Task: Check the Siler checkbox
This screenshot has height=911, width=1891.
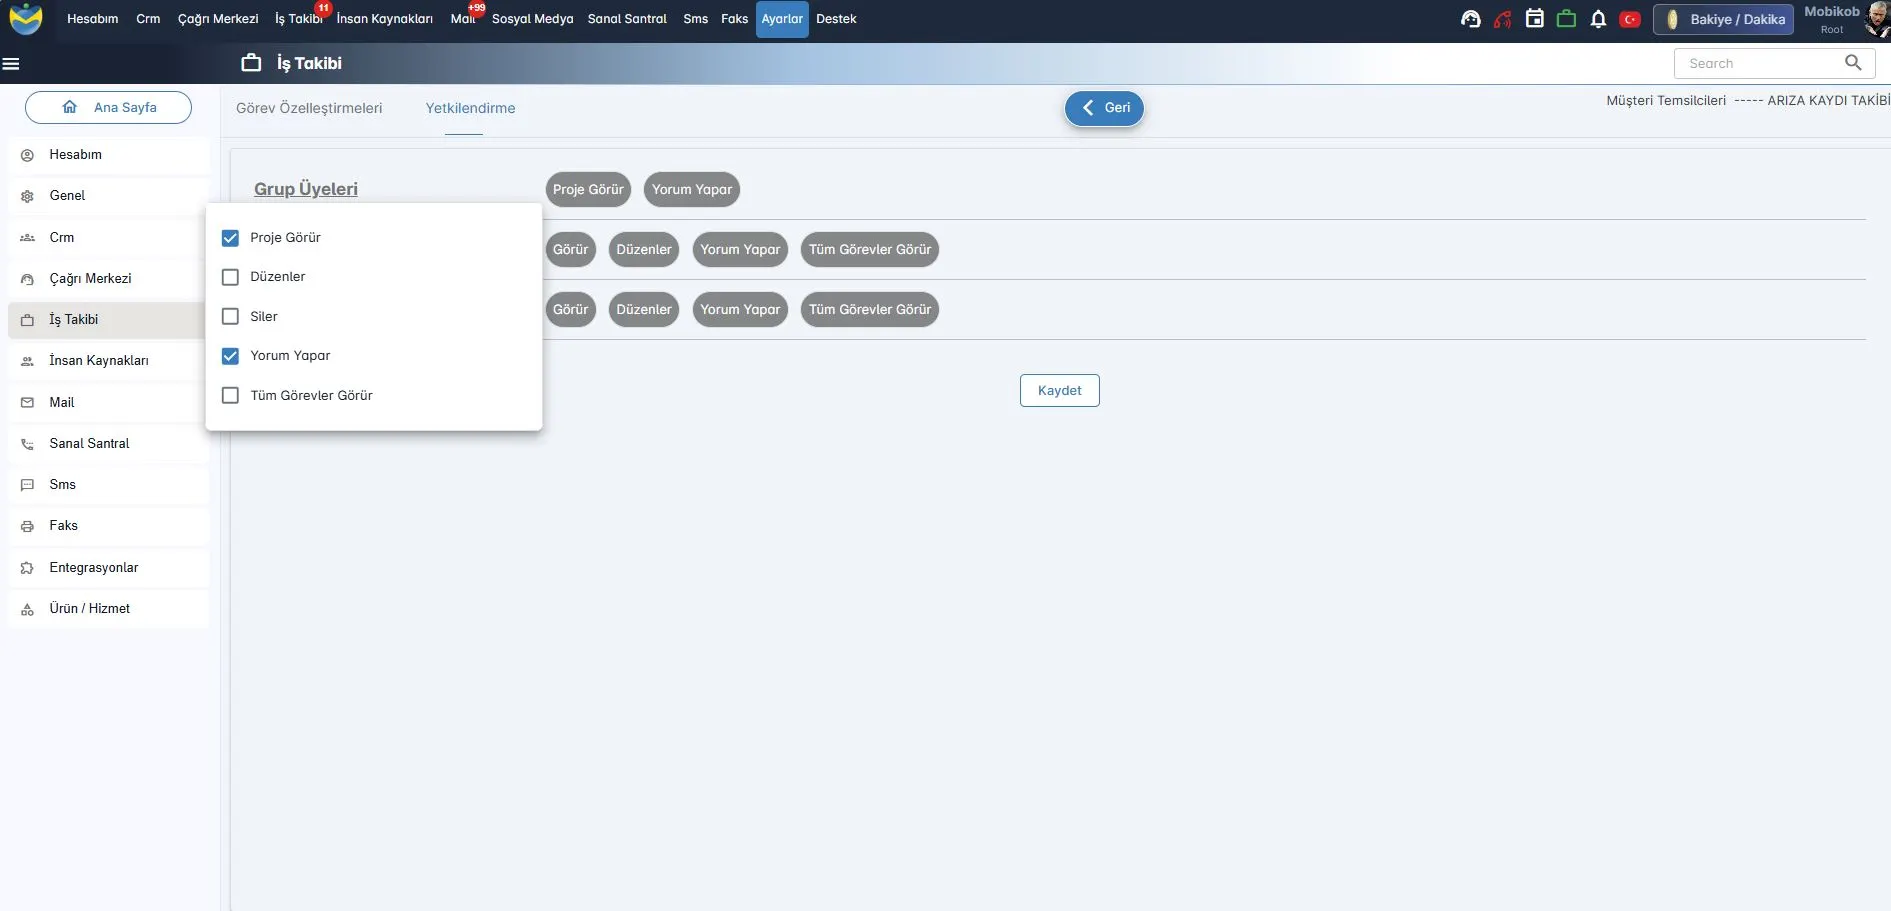Action: point(230,316)
